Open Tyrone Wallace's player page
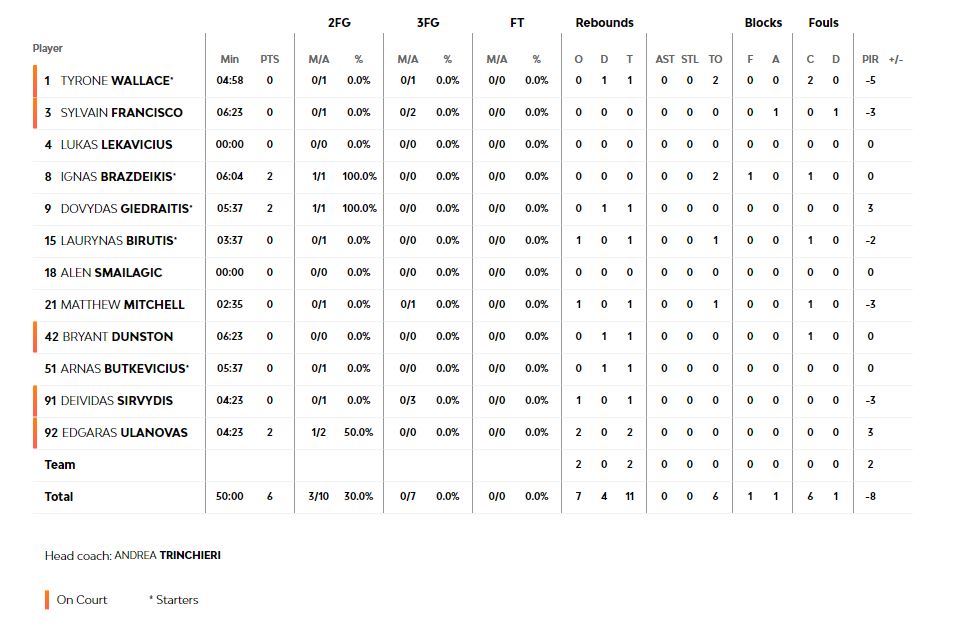 116,81
